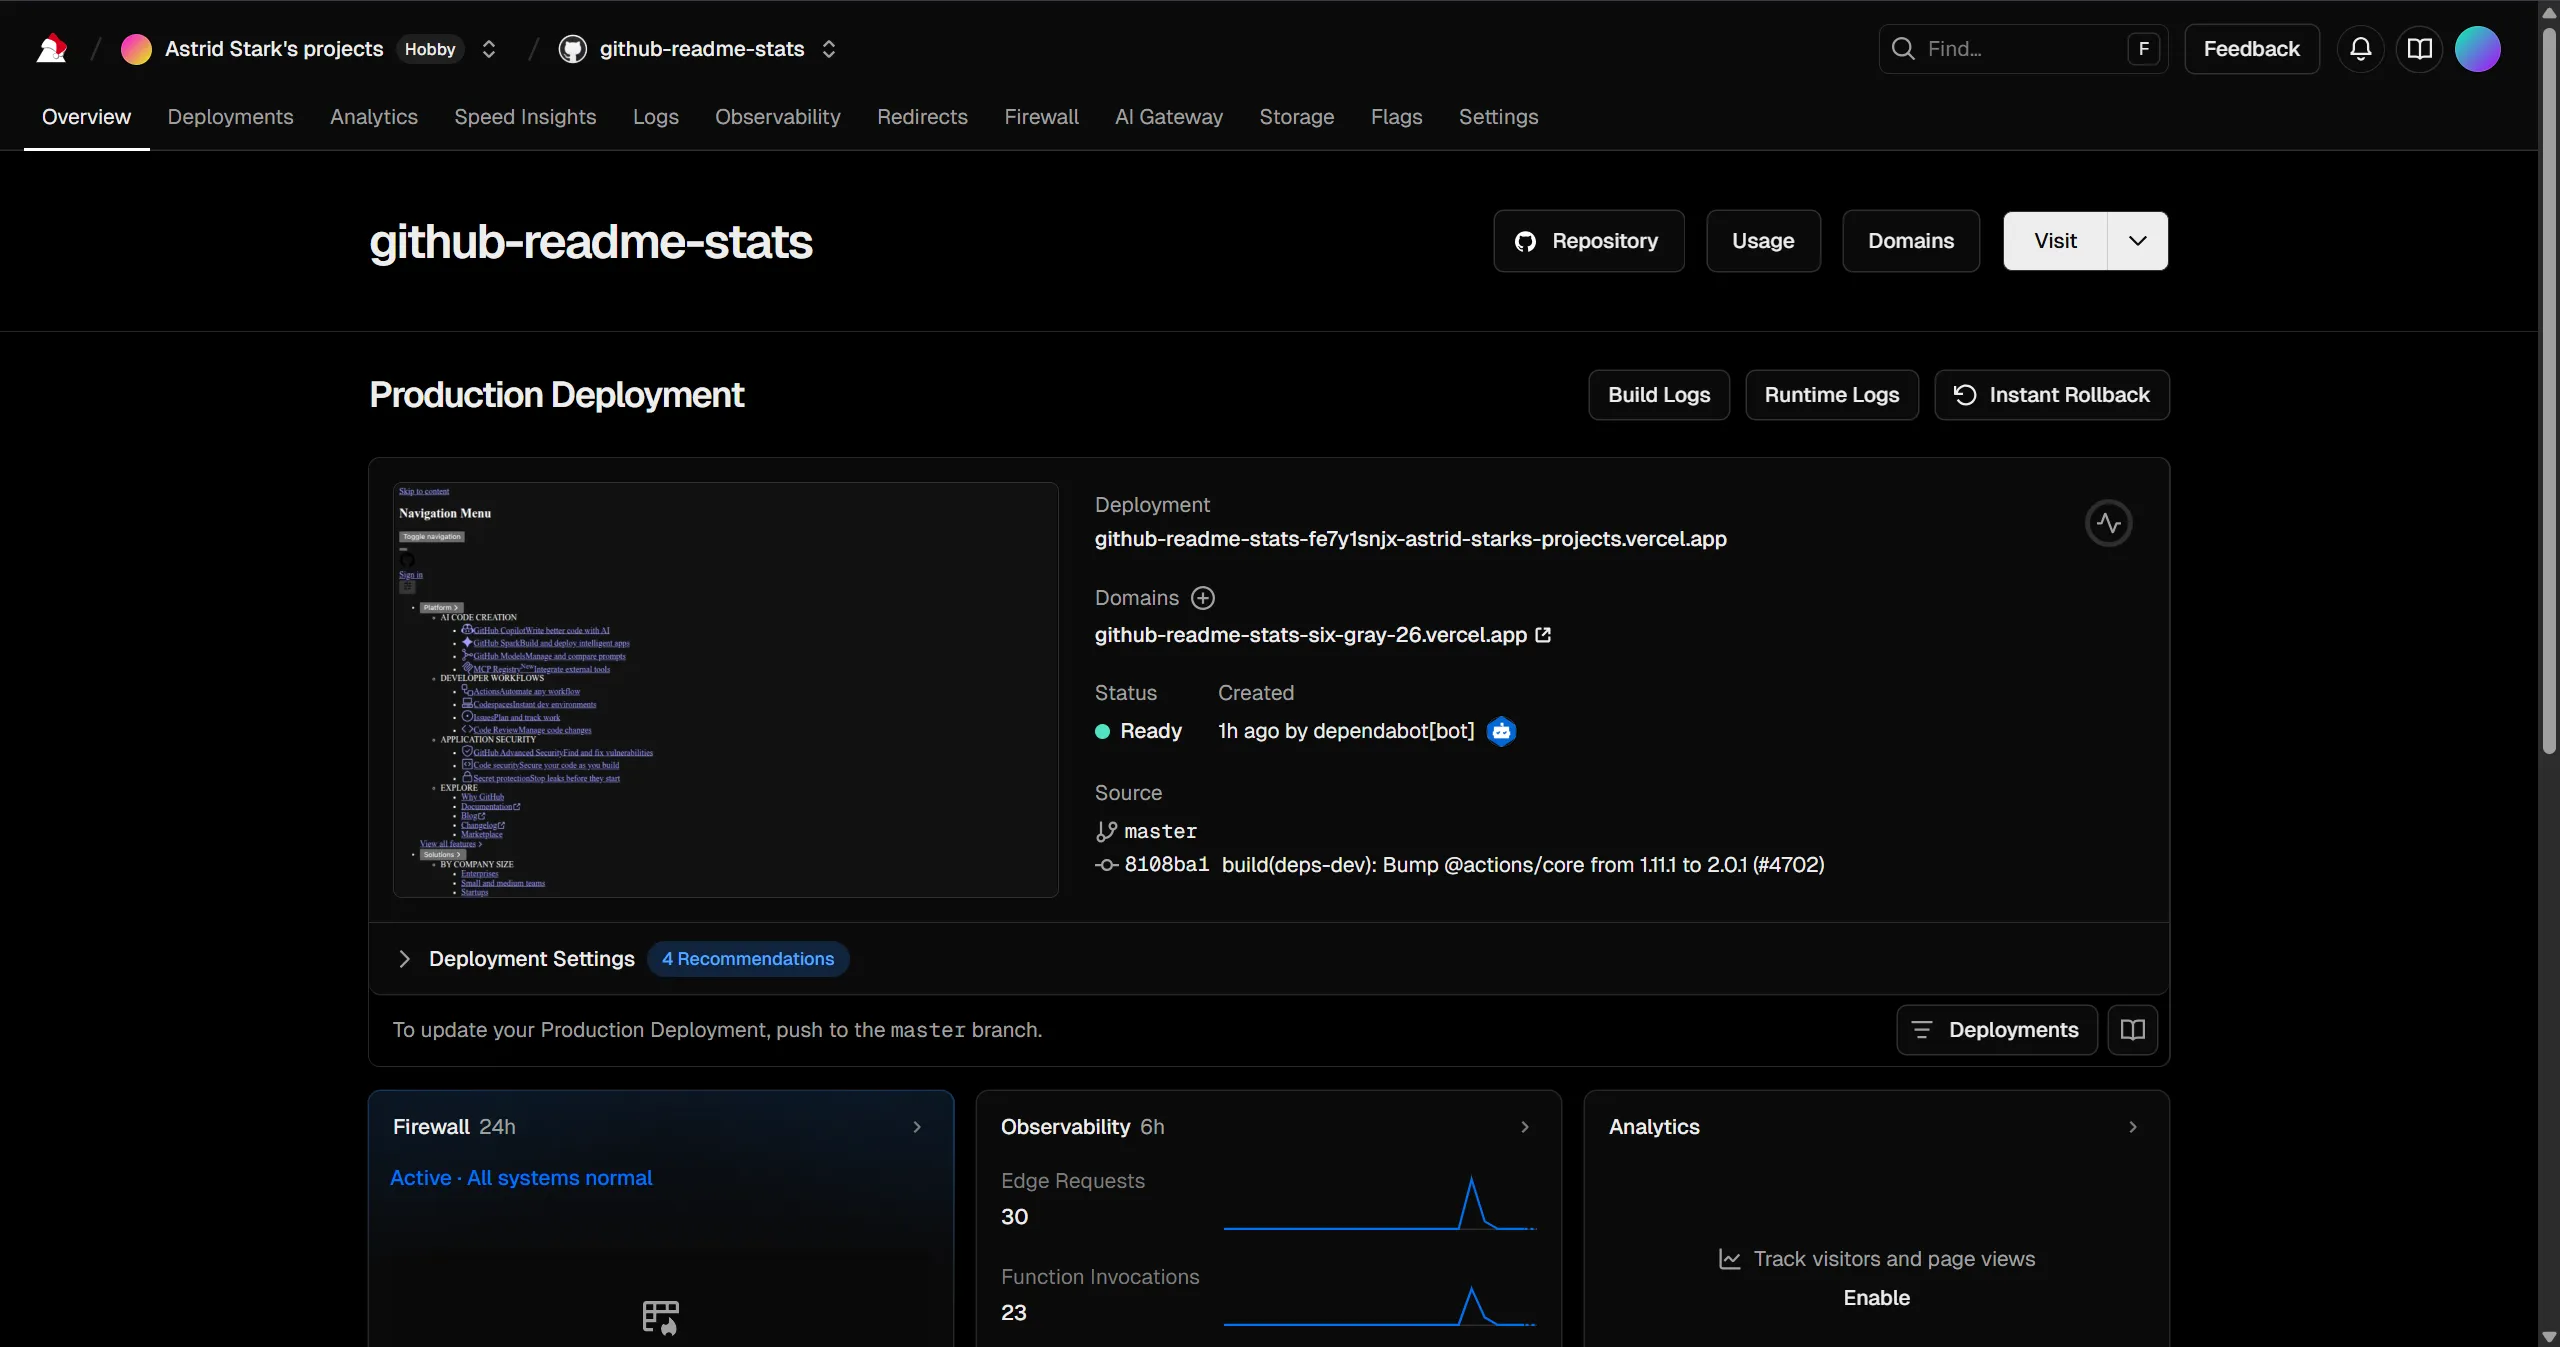Expand the Hobby plan switcher
This screenshot has width=2560, height=1347.
(x=488, y=48)
